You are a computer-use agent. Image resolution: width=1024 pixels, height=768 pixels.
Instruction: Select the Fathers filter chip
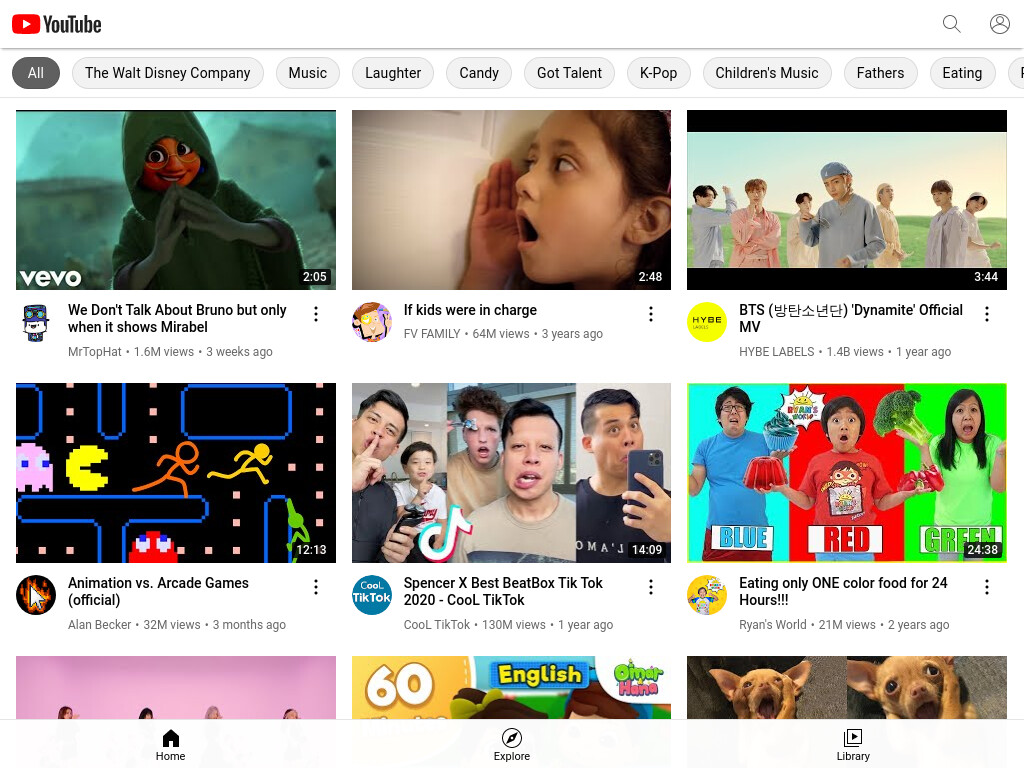880,73
